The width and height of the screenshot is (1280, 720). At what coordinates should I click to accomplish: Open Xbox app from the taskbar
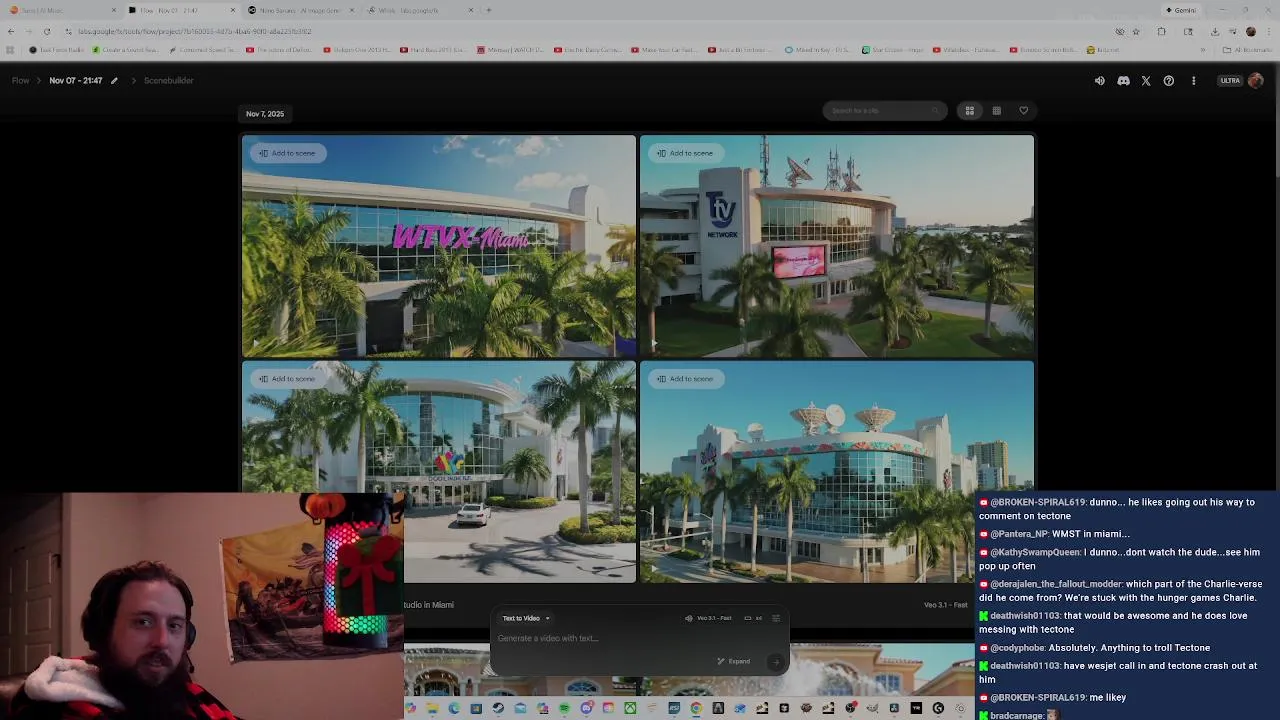631,708
